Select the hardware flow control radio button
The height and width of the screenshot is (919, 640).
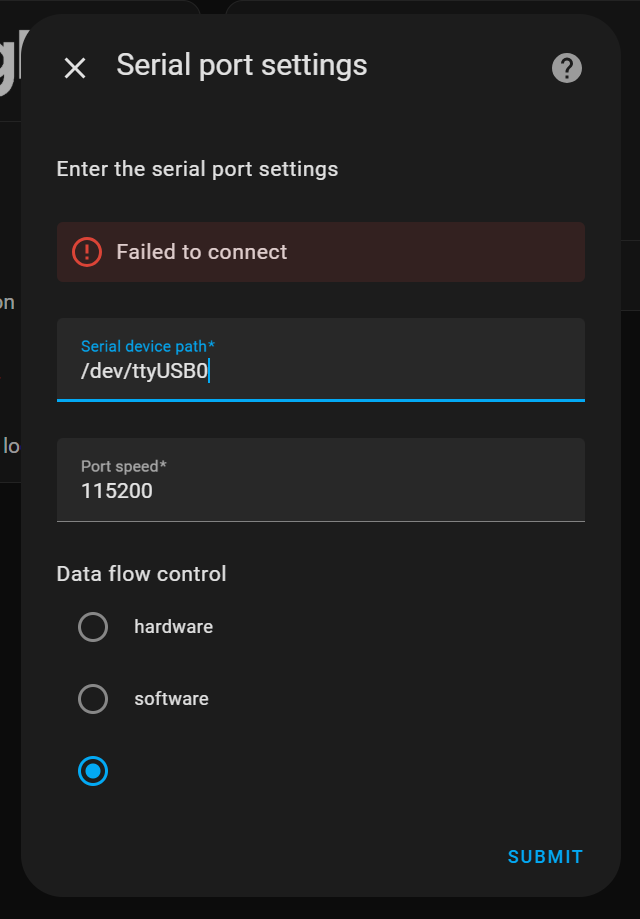tap(93, 627)
